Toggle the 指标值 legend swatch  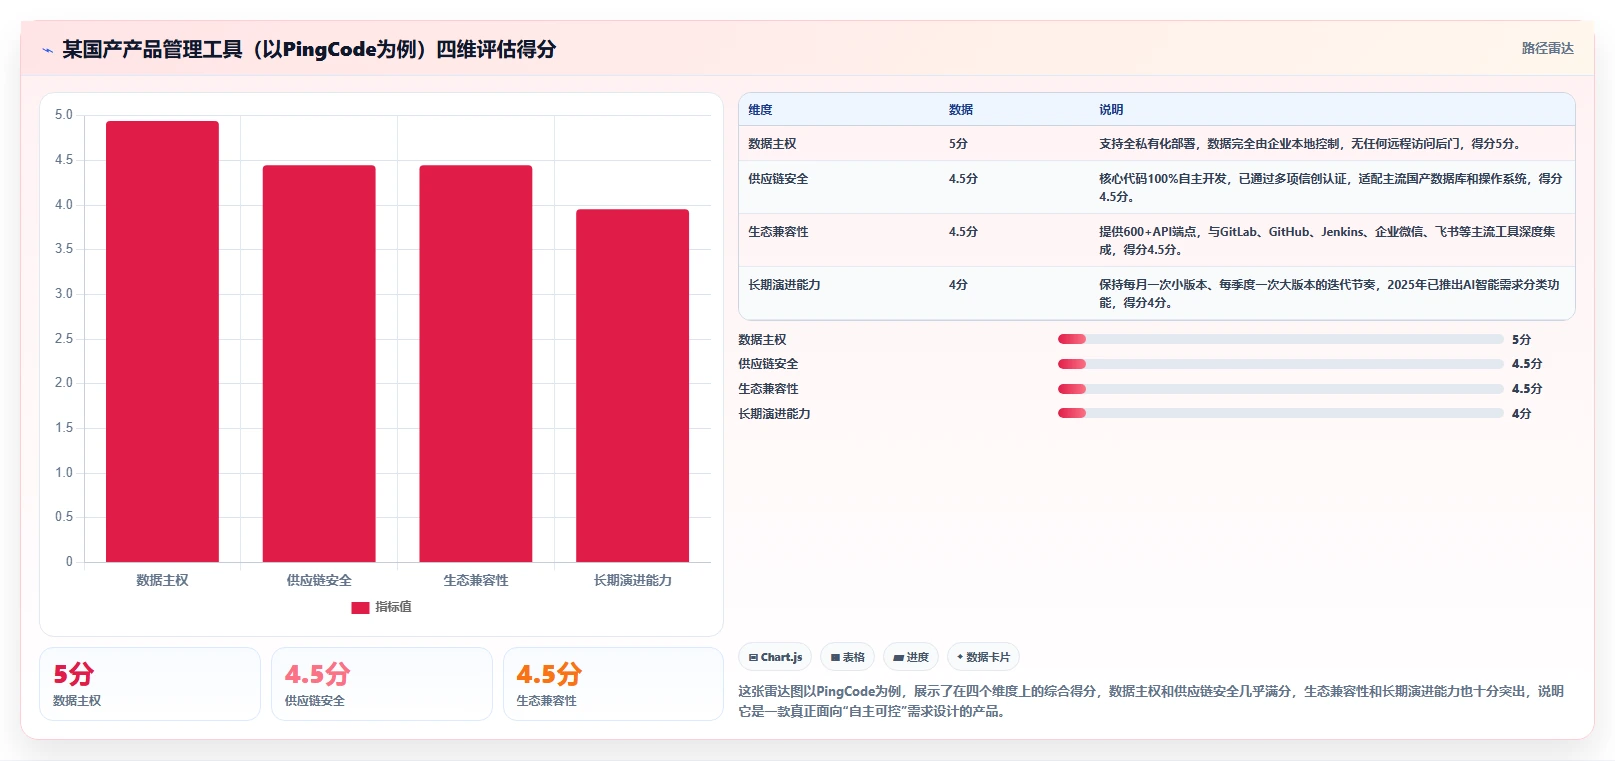click(x=360, y=607)
